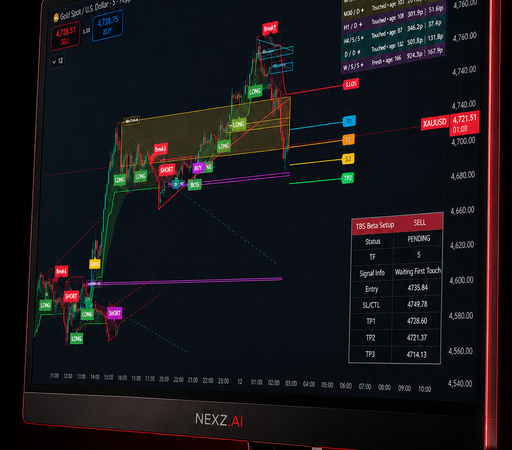This screenshot has height=450, width=512.
Task: Select the purple BUY signal label
Action: [x=198, y=167]
